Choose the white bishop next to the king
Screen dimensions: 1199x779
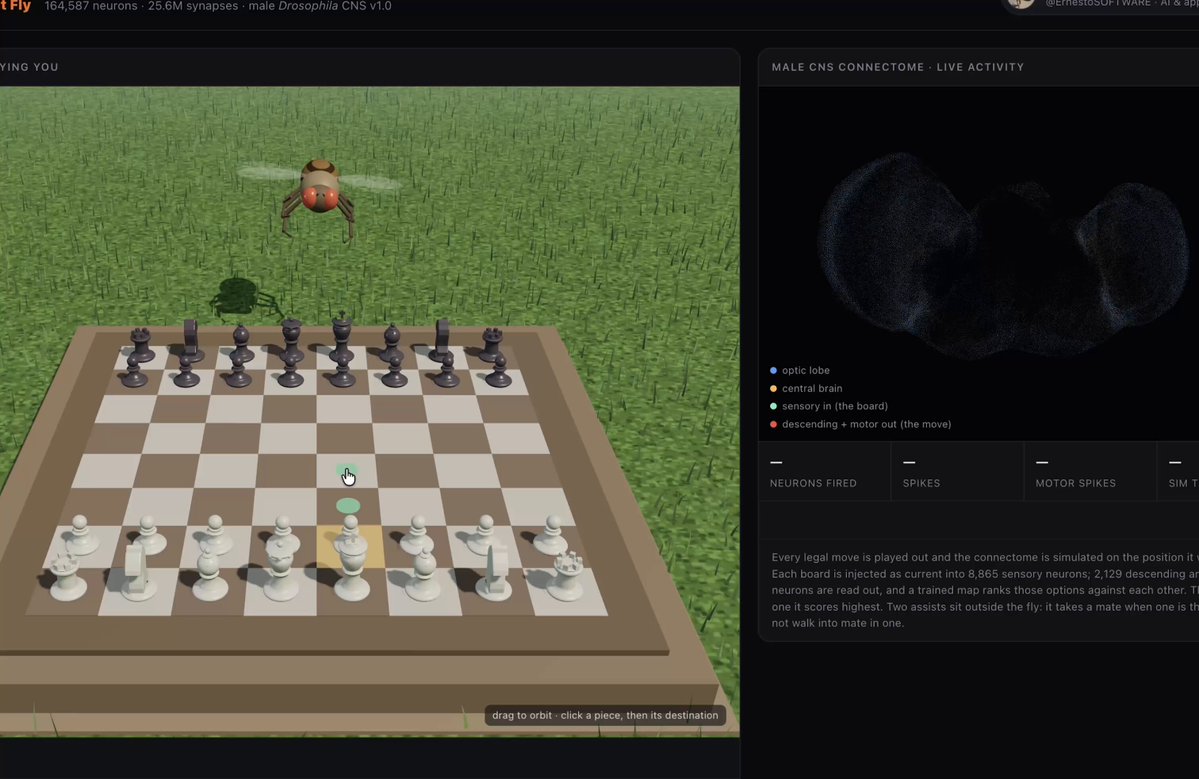pos(423,573)
